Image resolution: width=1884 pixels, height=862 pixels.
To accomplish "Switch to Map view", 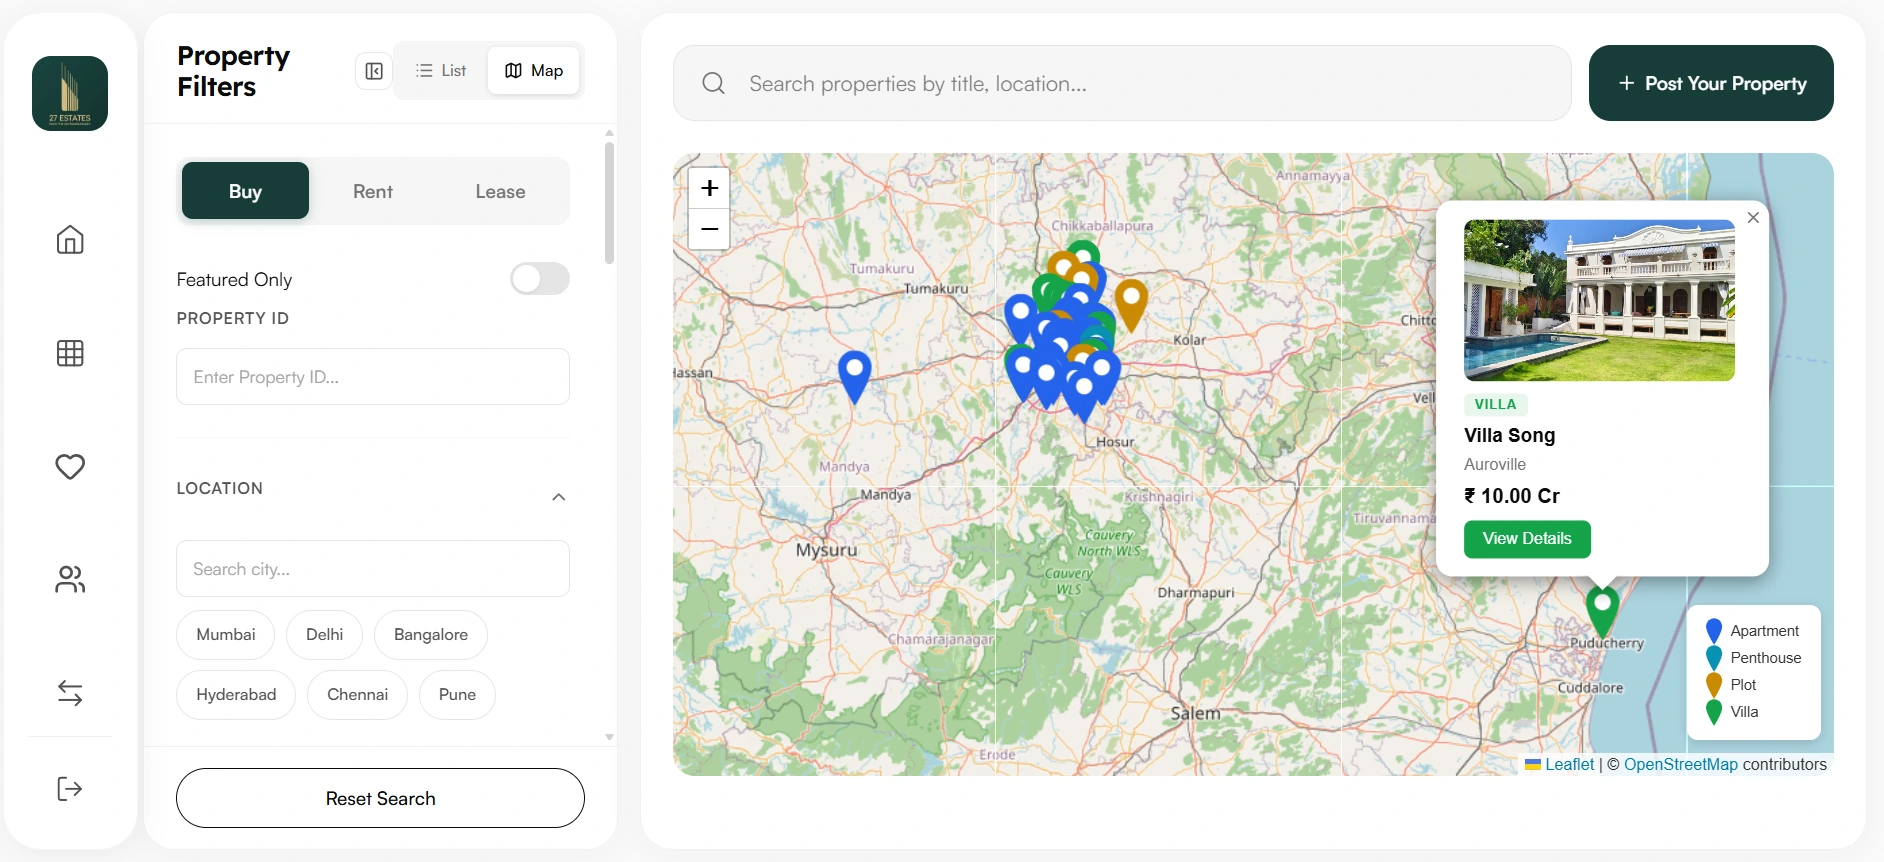I will tap(534, 71).
